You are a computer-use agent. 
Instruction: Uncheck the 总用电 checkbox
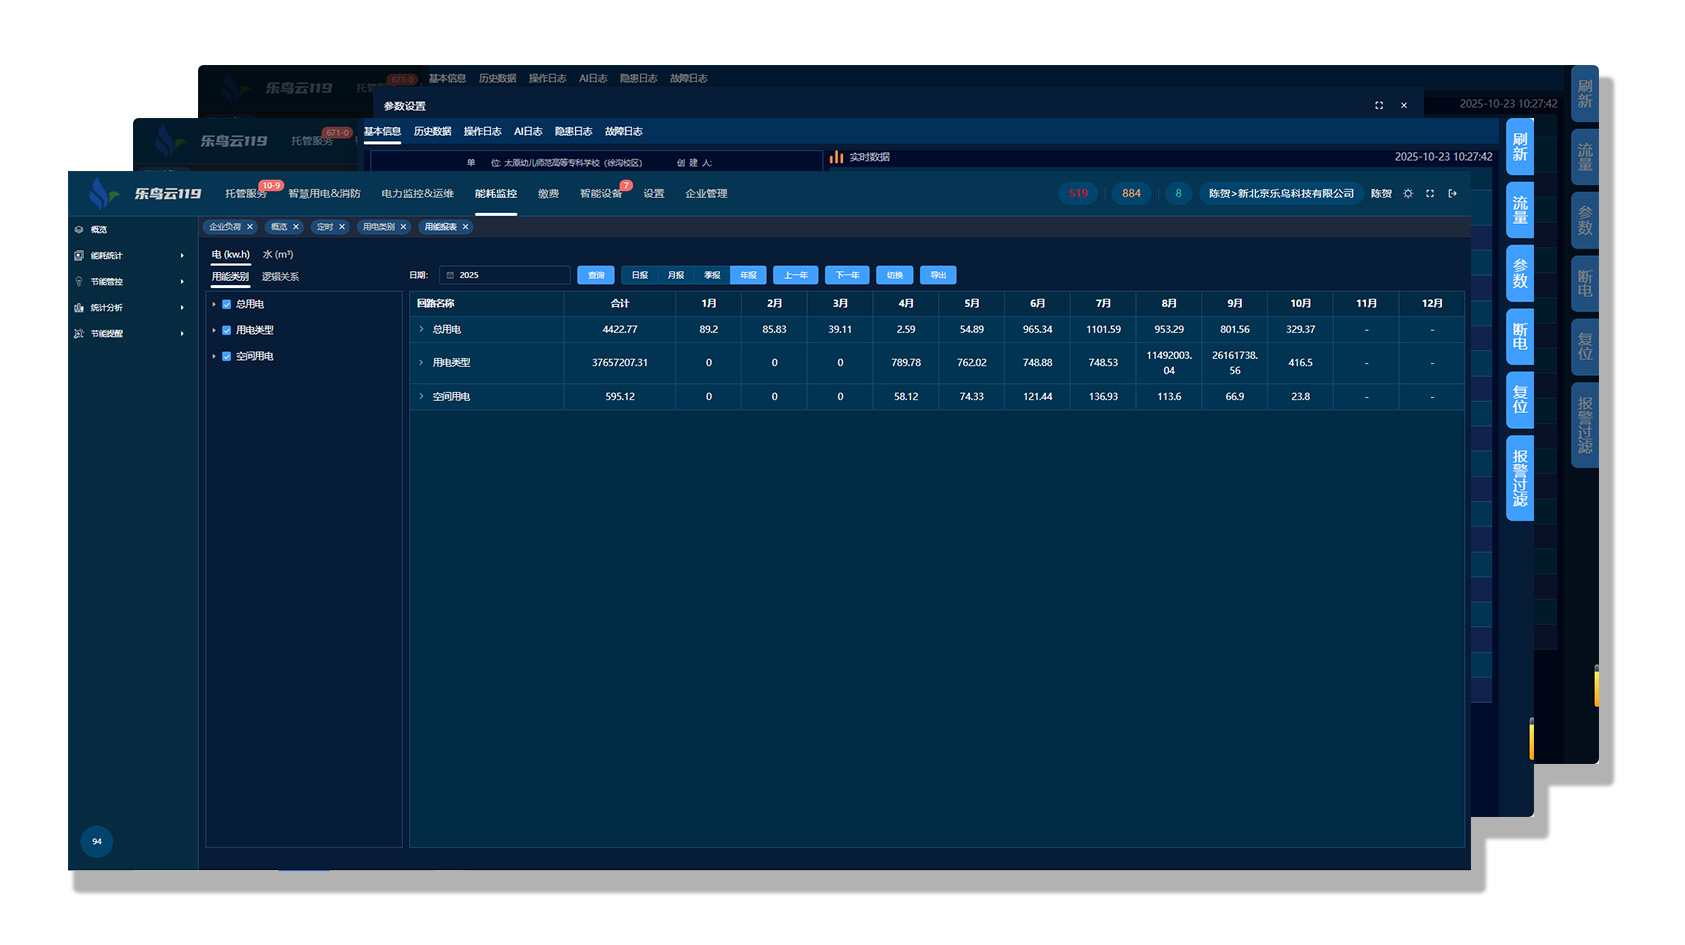pos(227,304)
